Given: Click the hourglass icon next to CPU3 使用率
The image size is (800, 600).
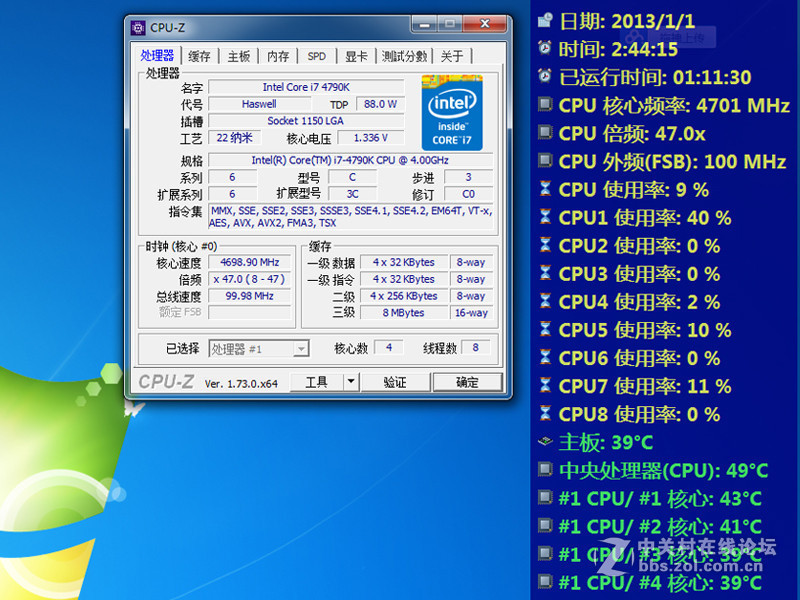Looking at the screenshot, I should point(545,273).
